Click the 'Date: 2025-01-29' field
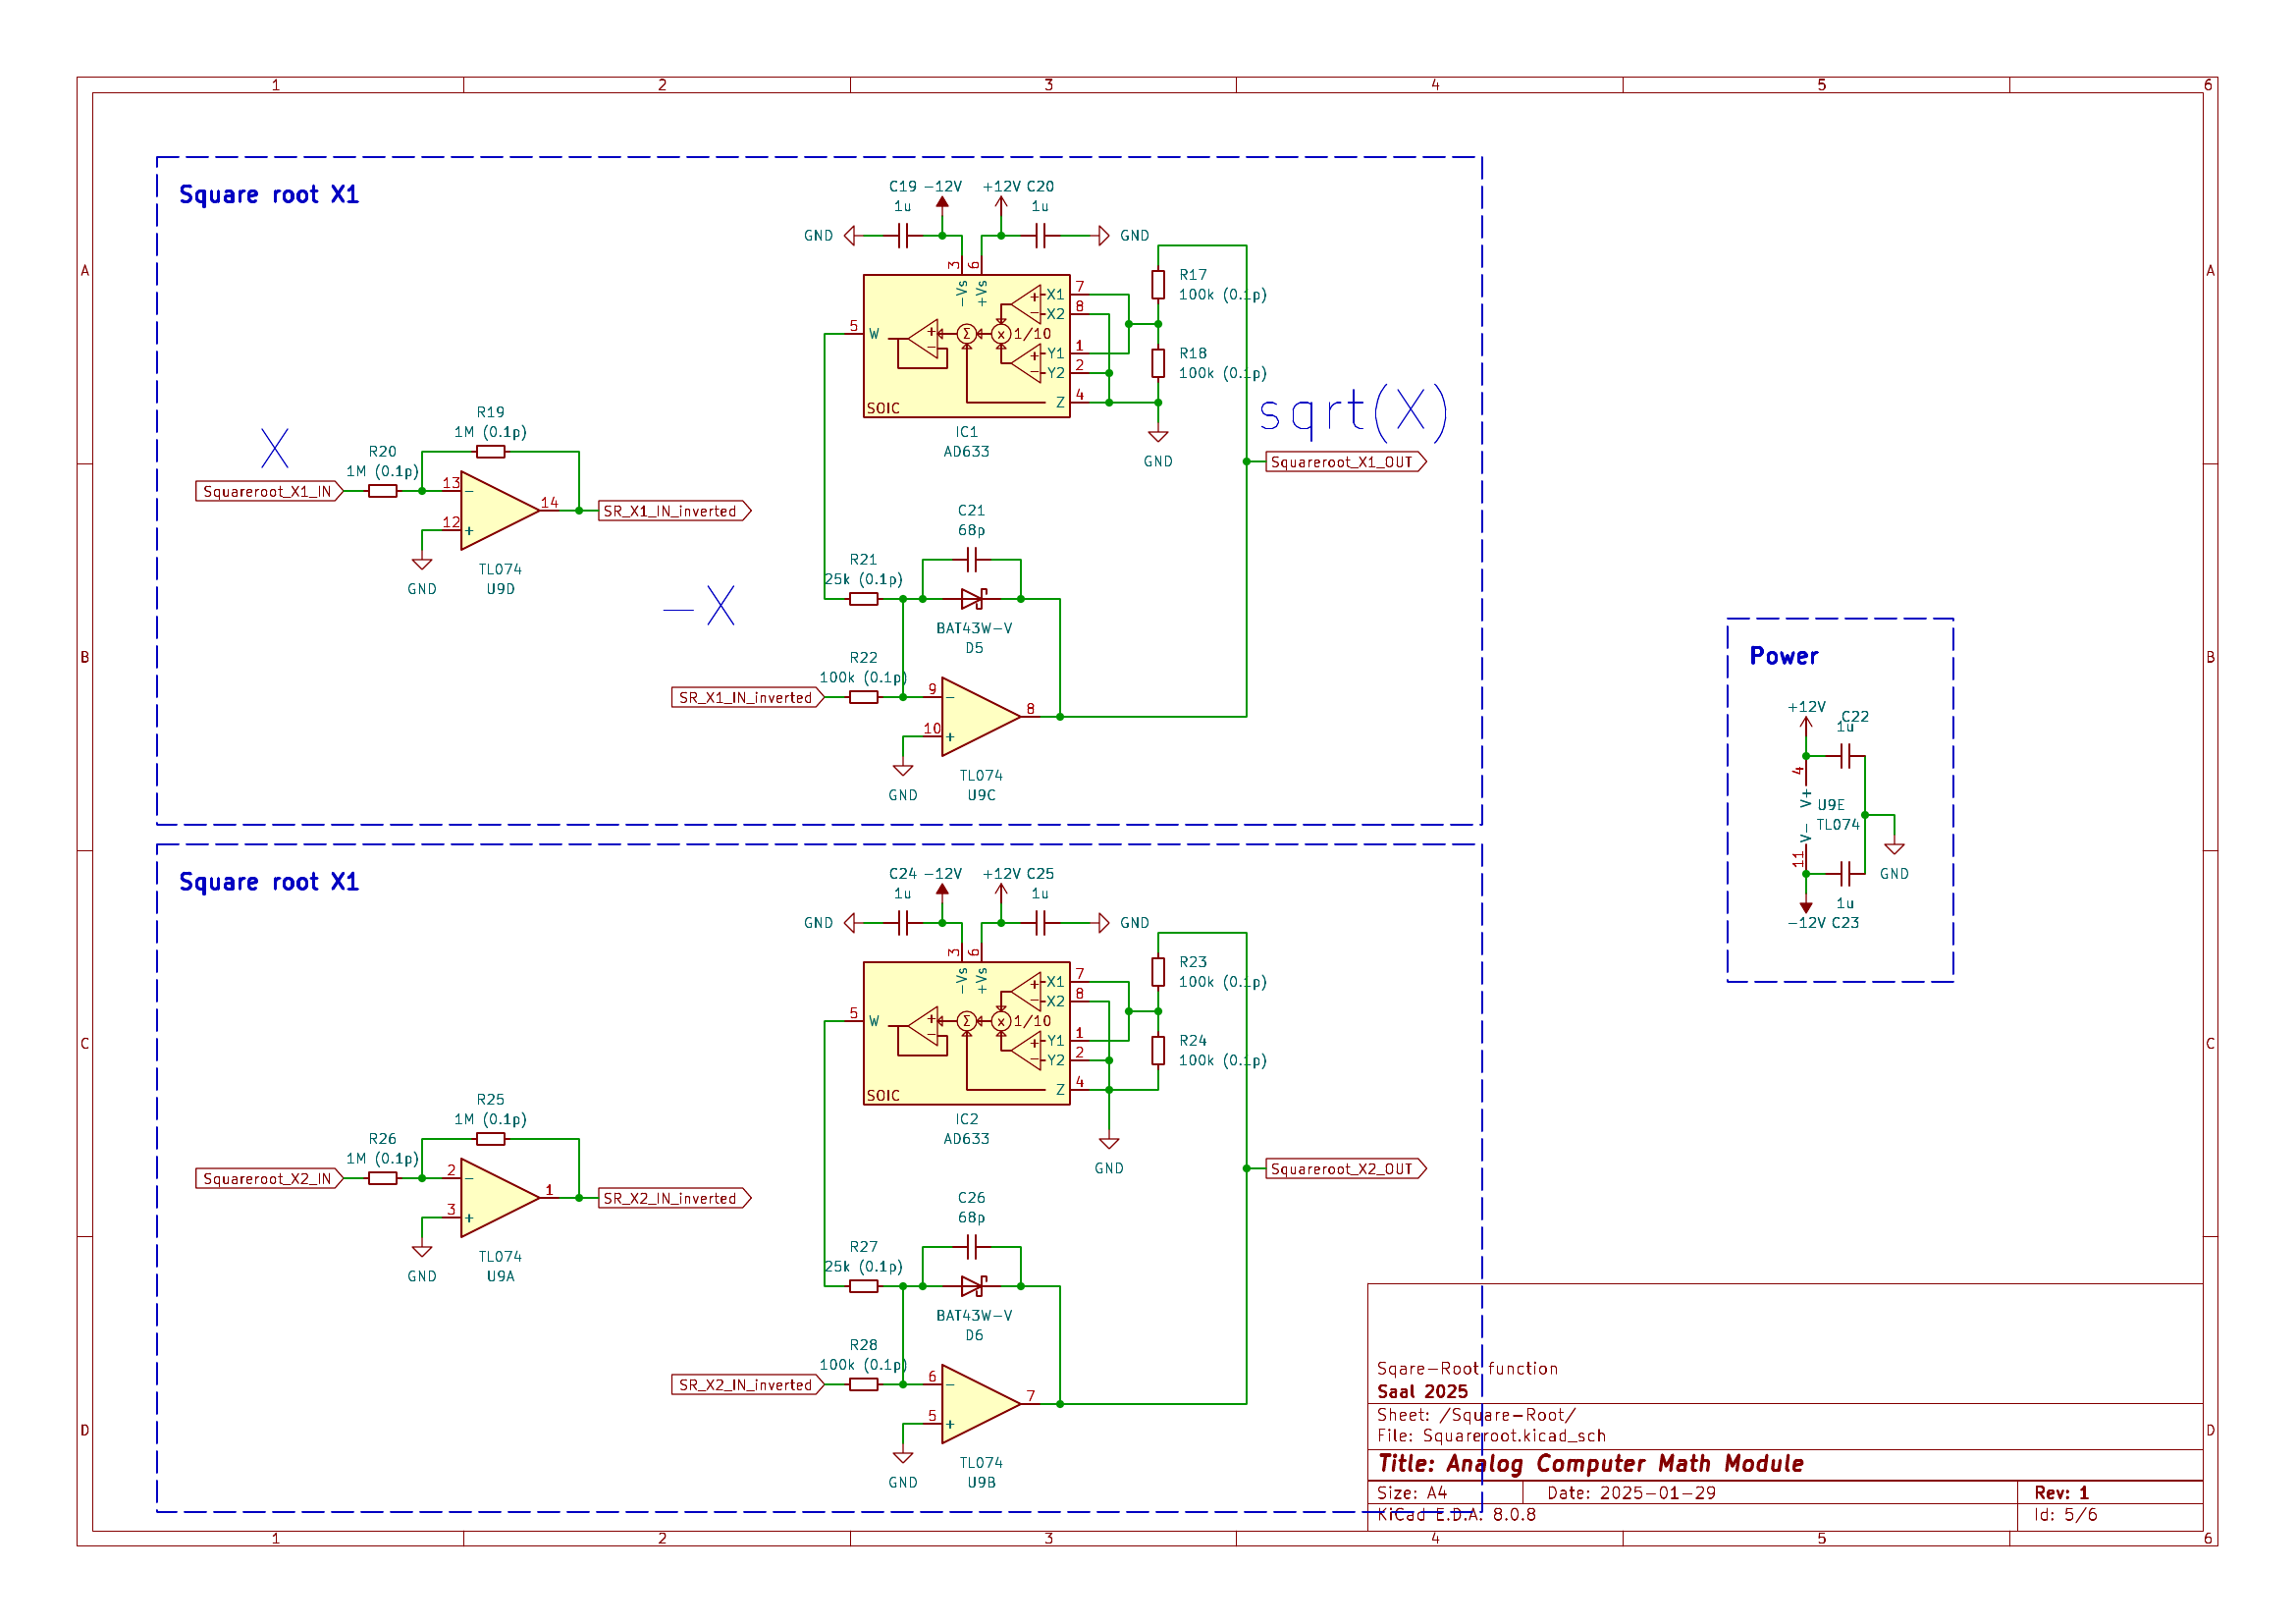The image size is (2296, 1624). pos(1631,1493)
